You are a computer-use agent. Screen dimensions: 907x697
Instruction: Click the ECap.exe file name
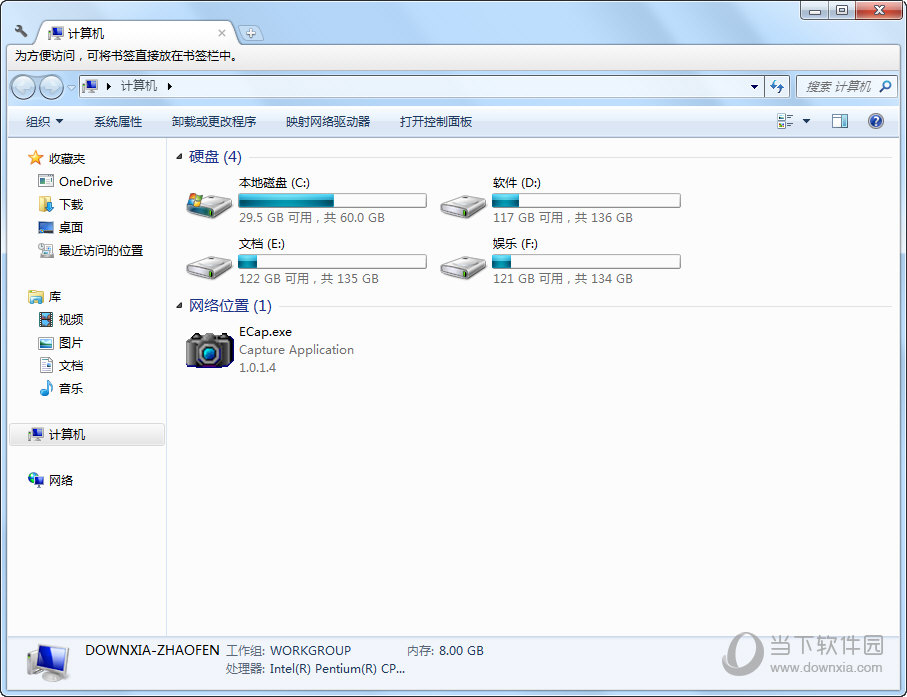pos(266,332)
